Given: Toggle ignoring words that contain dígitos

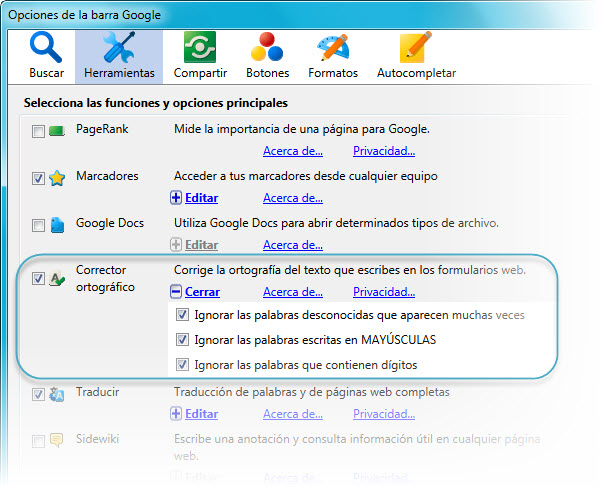Looking at the screenshot, I should point(182,364).
